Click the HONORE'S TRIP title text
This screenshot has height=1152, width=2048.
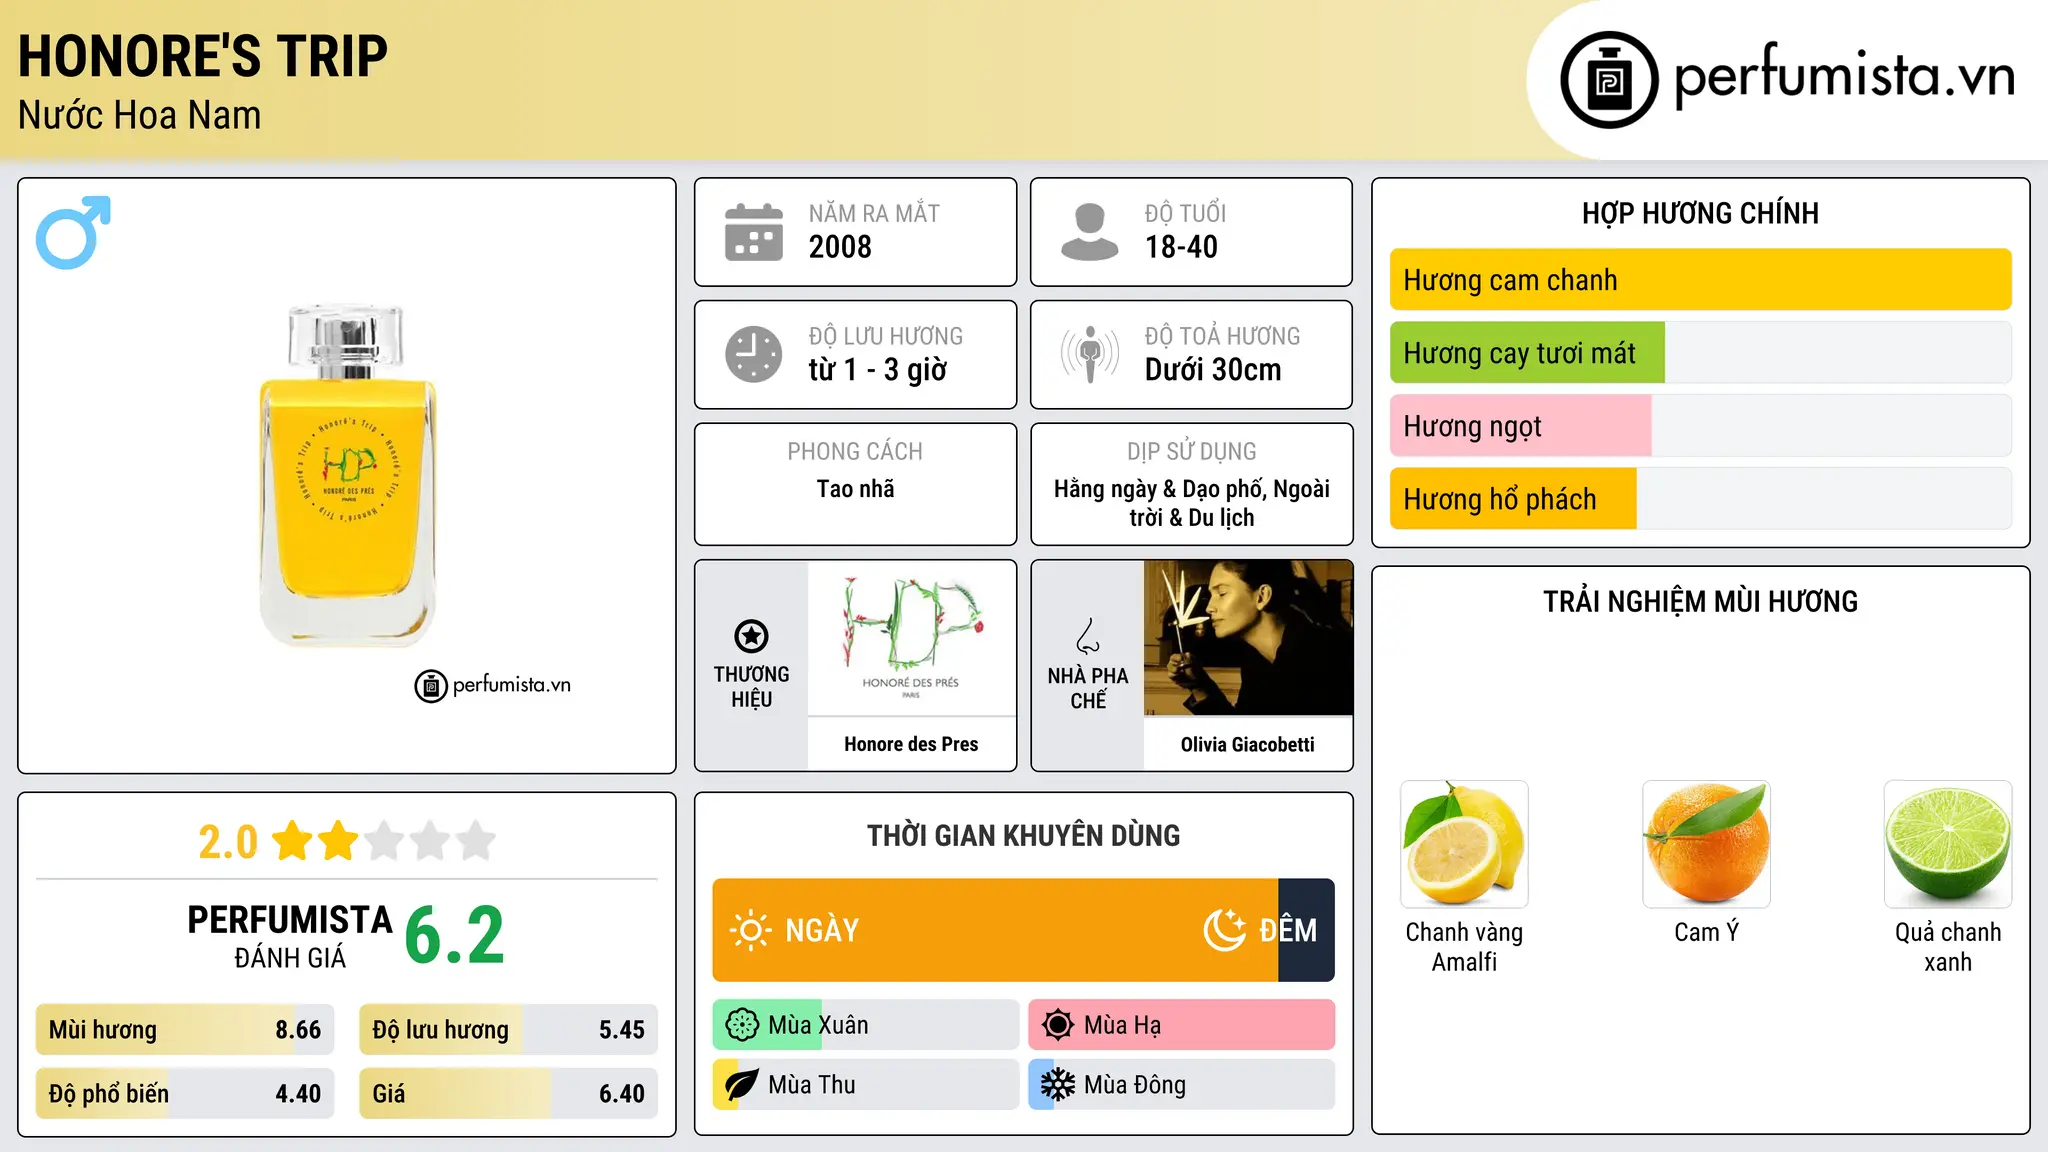(x=203, y=56)
